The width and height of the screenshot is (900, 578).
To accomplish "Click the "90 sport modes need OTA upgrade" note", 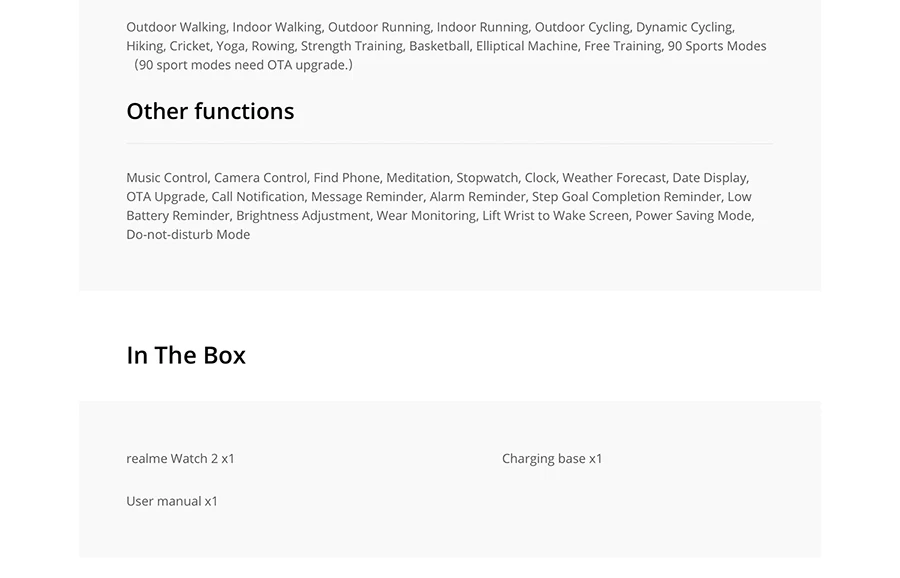I will [244, 65].
